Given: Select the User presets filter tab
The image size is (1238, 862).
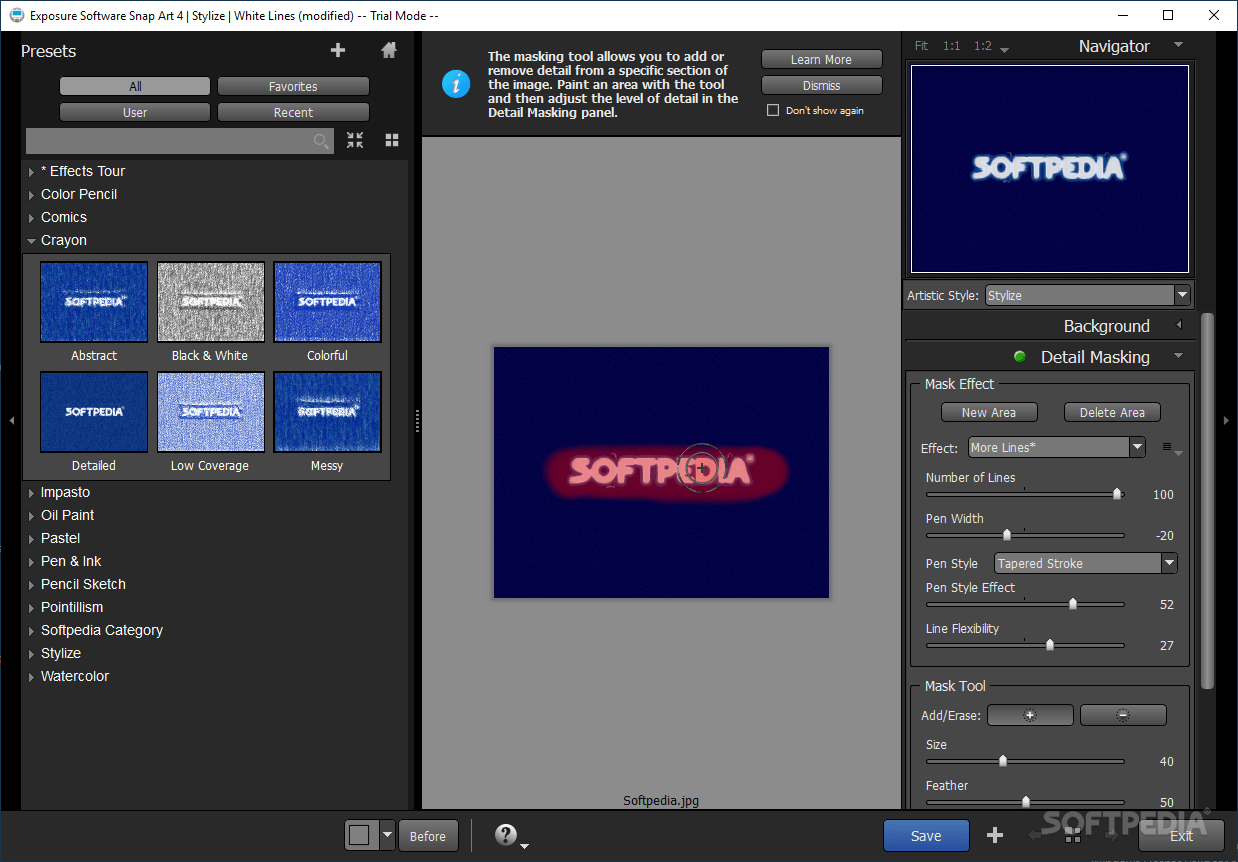Looking at the screenshot, I should pyautogui.click(x=135, y=113).
